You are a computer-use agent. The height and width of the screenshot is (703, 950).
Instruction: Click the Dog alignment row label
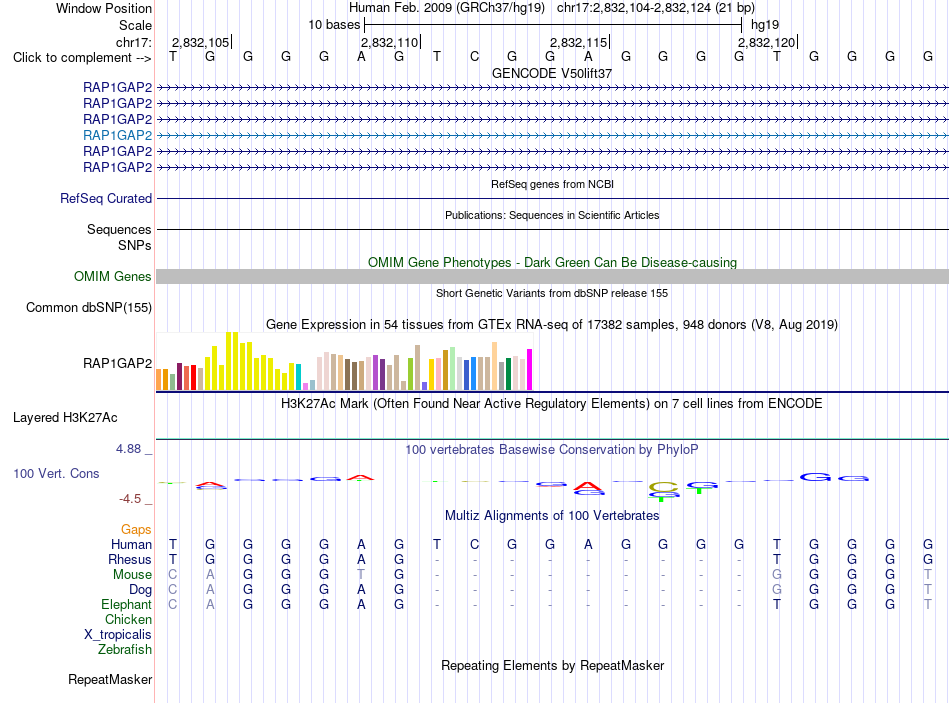141,590
